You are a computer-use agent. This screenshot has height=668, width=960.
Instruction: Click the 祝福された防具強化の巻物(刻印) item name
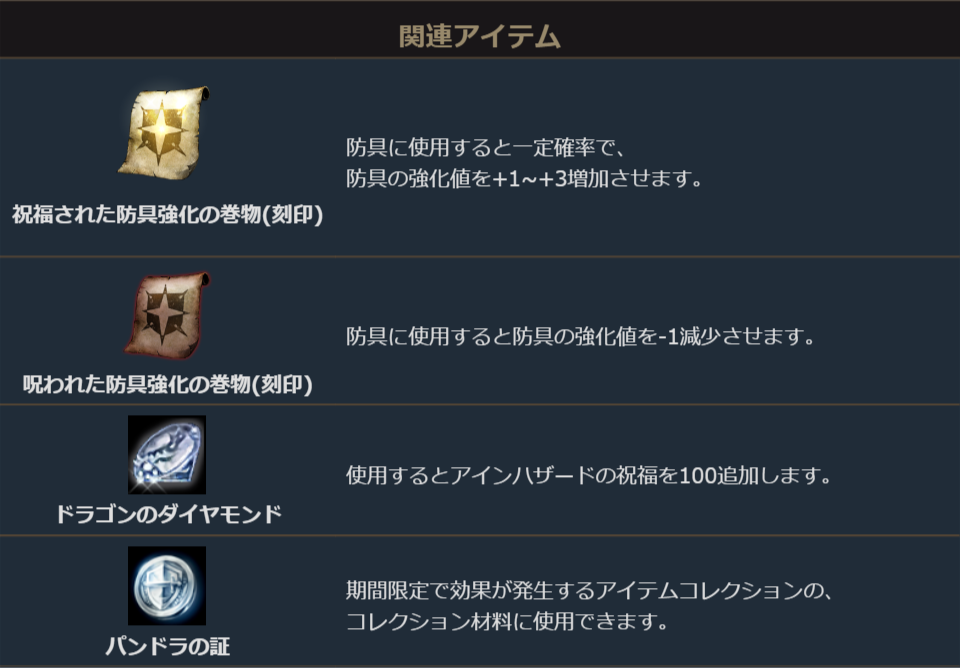[x=167, y=215]
